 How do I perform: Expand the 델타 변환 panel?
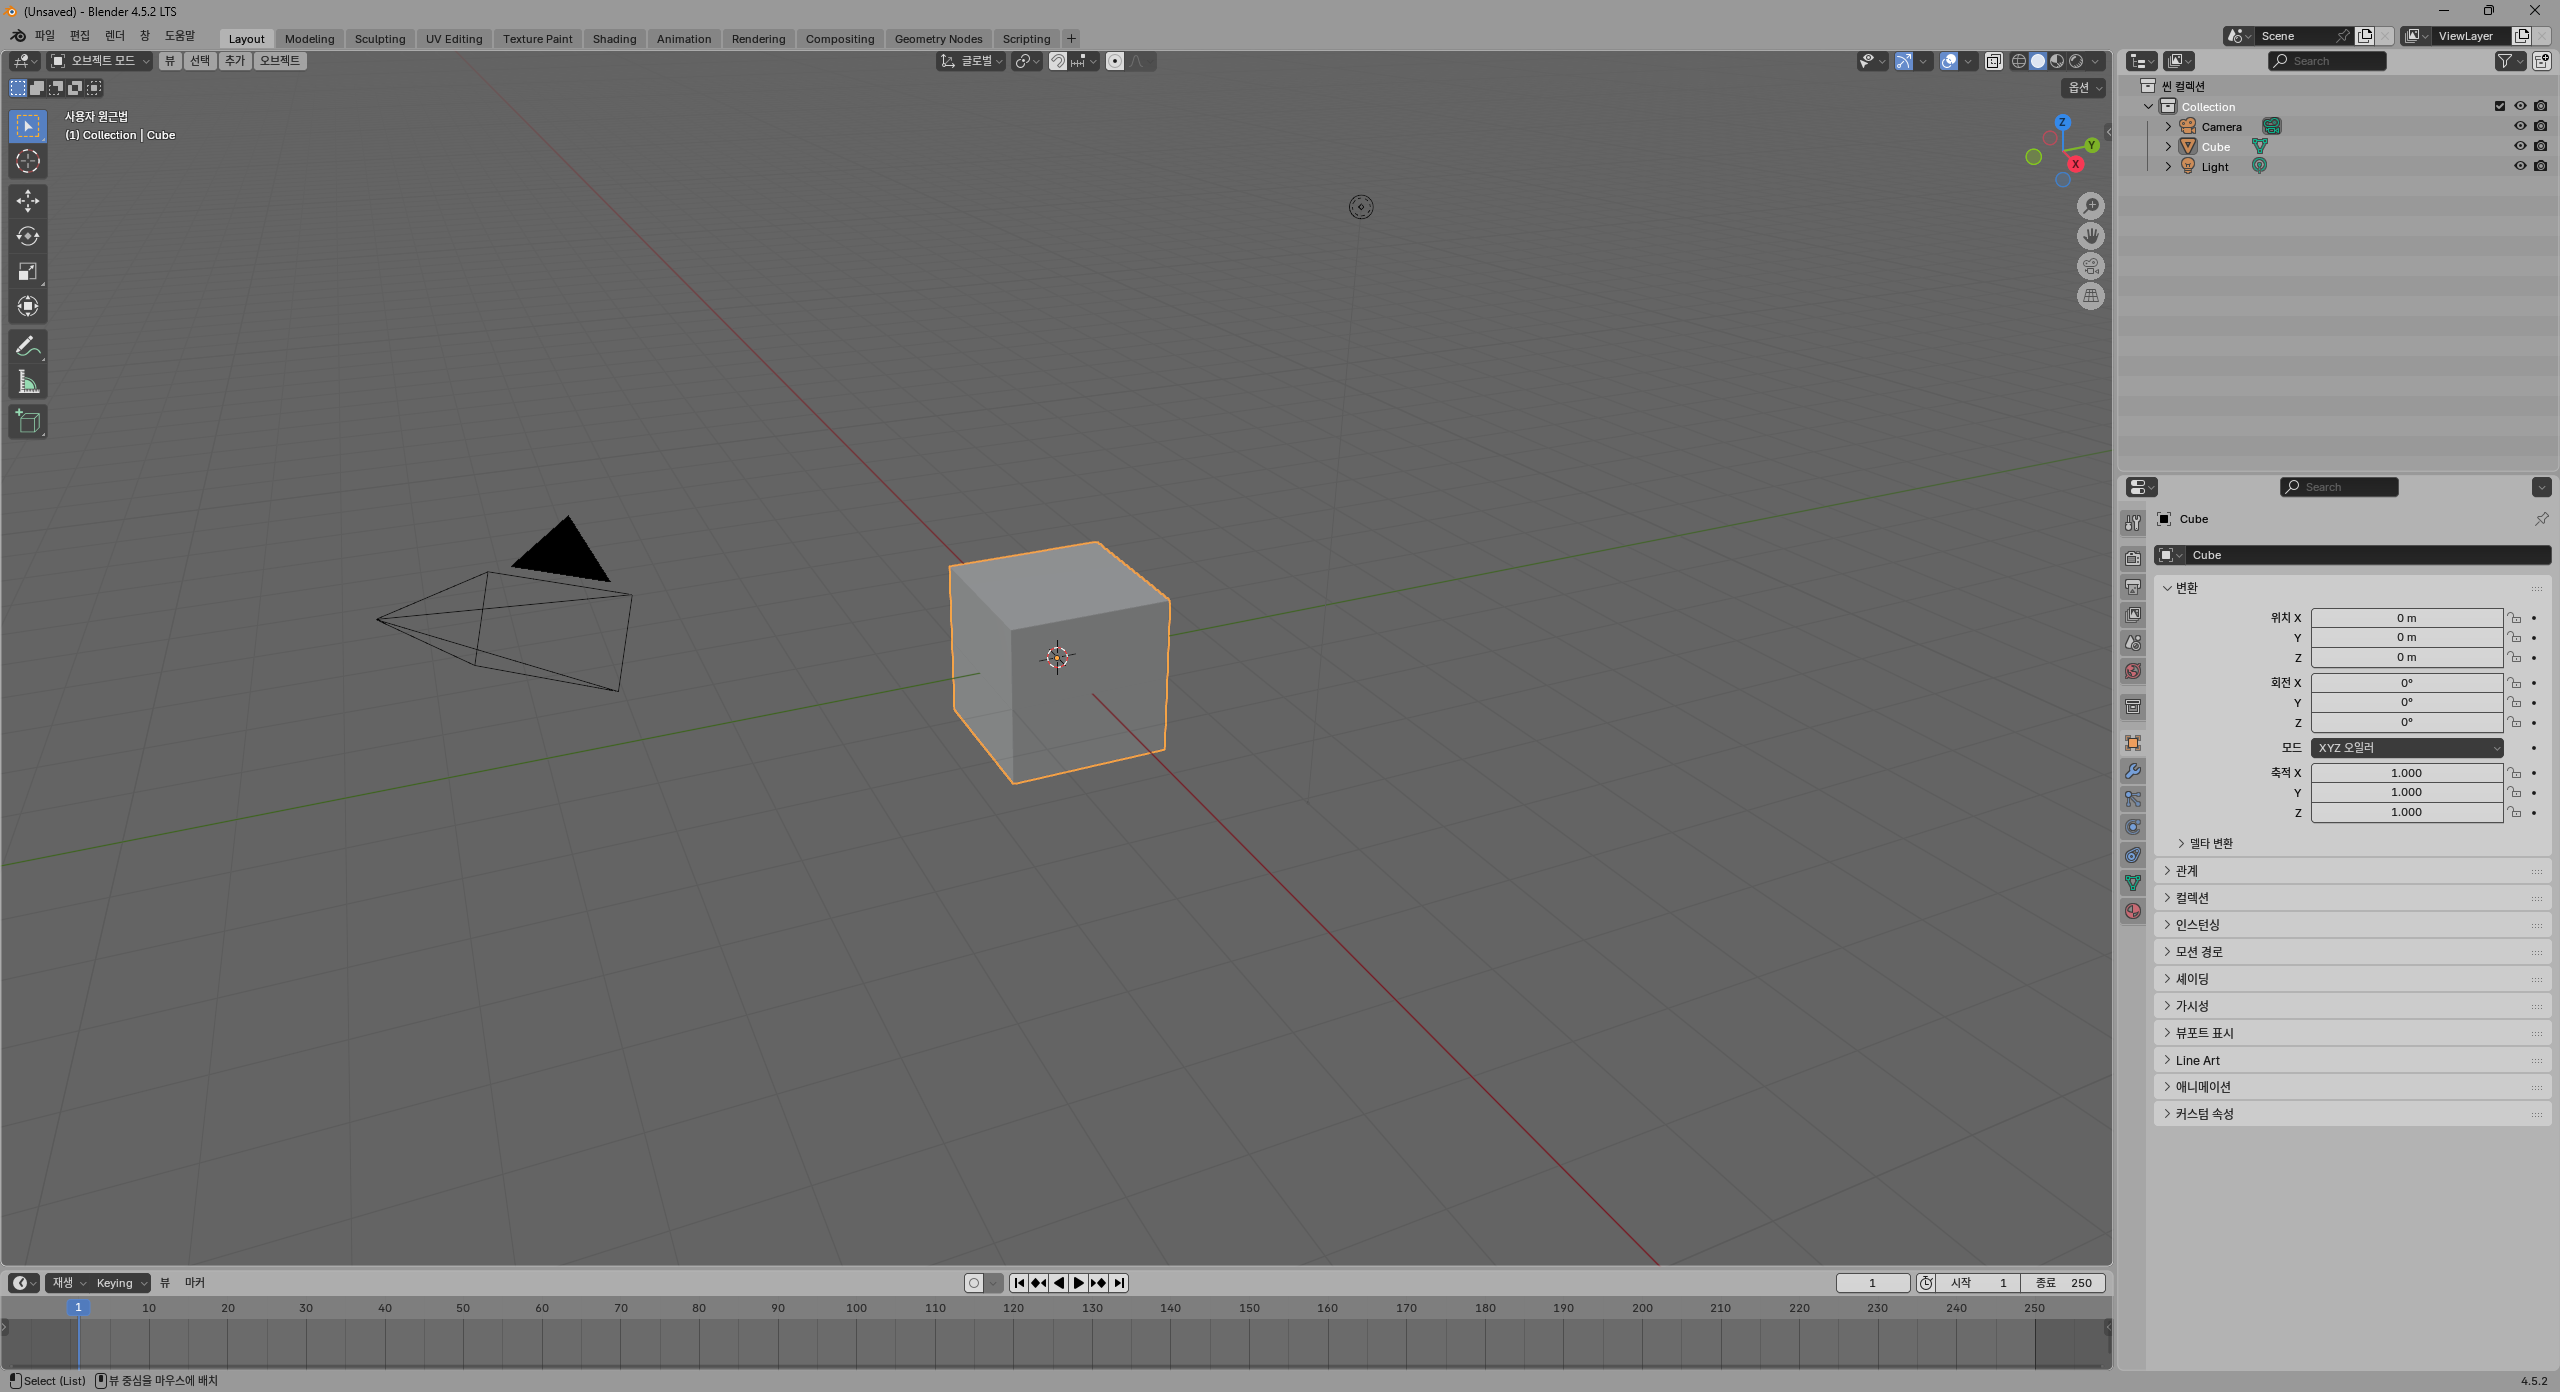click(2210, 843)
